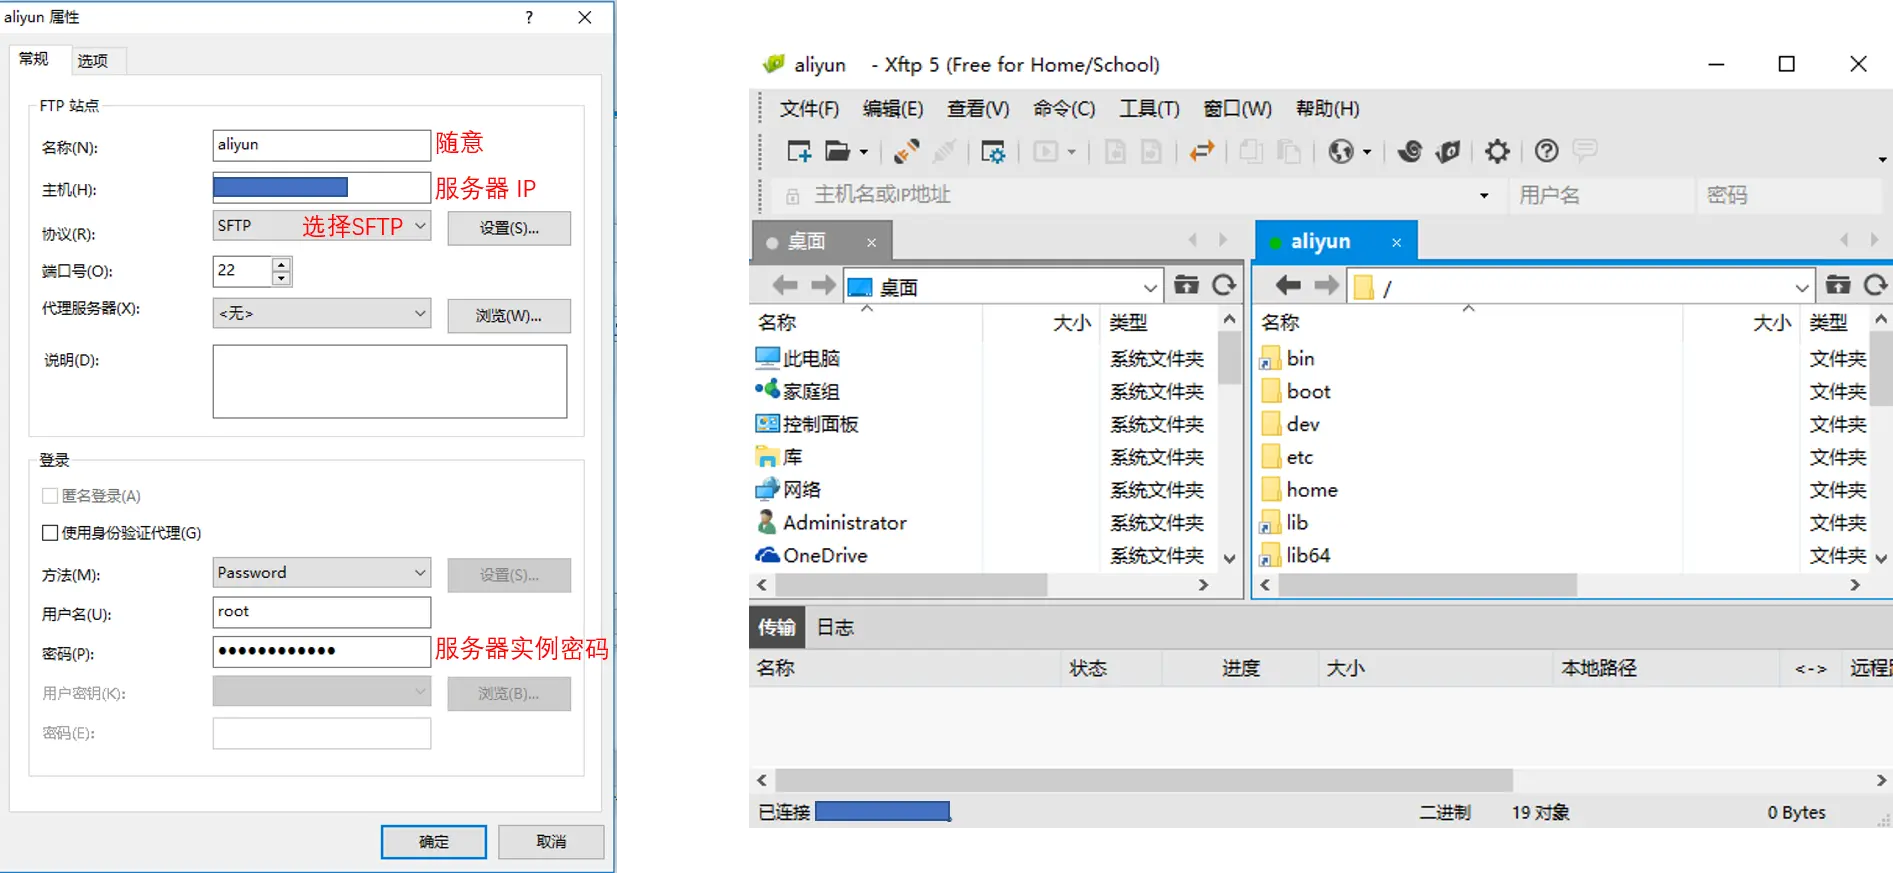The image size is (1893, 873).
Task: Click the Open Session folder icon in Xftp
Action: point(837,151)
